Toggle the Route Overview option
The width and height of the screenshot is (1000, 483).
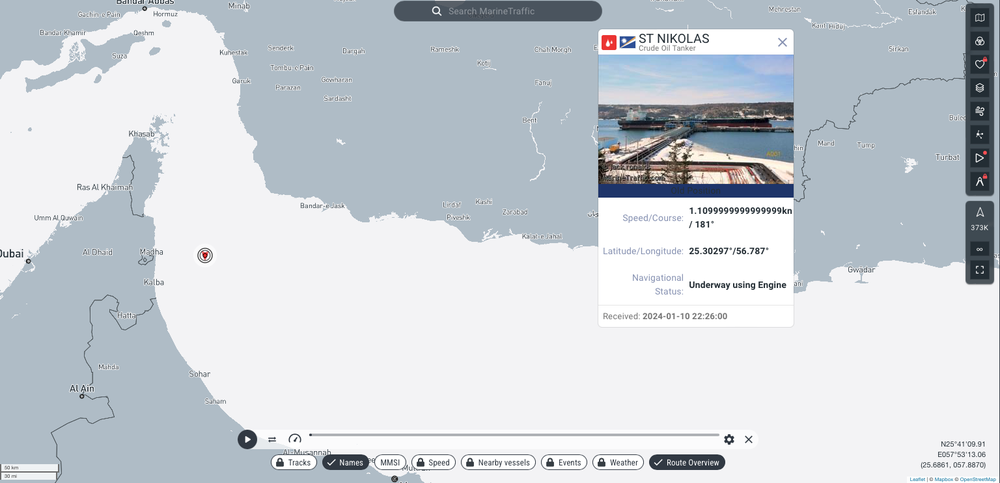tap(687, 463)
